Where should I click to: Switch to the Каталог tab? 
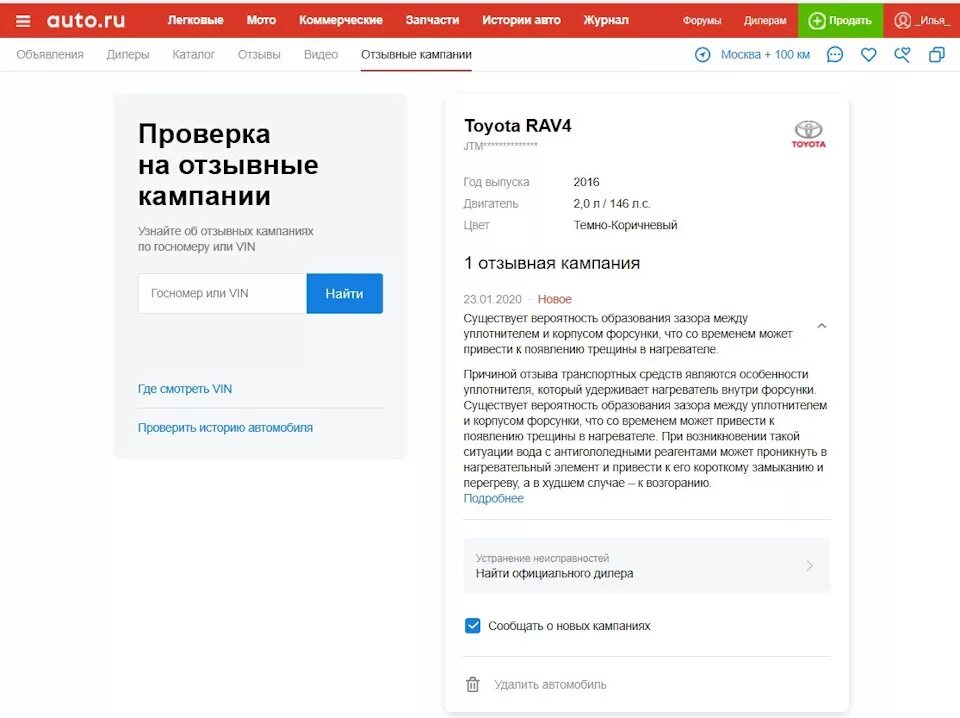[x=193, y=54]
